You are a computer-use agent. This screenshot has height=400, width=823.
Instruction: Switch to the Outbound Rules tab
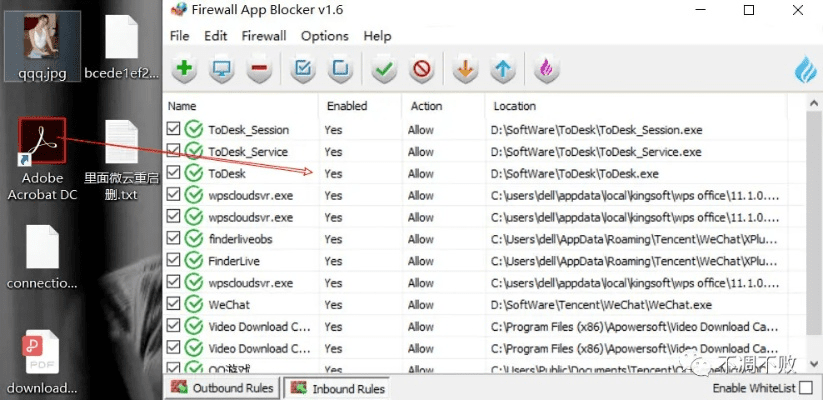pyautogui.click(x=224, y=388)
